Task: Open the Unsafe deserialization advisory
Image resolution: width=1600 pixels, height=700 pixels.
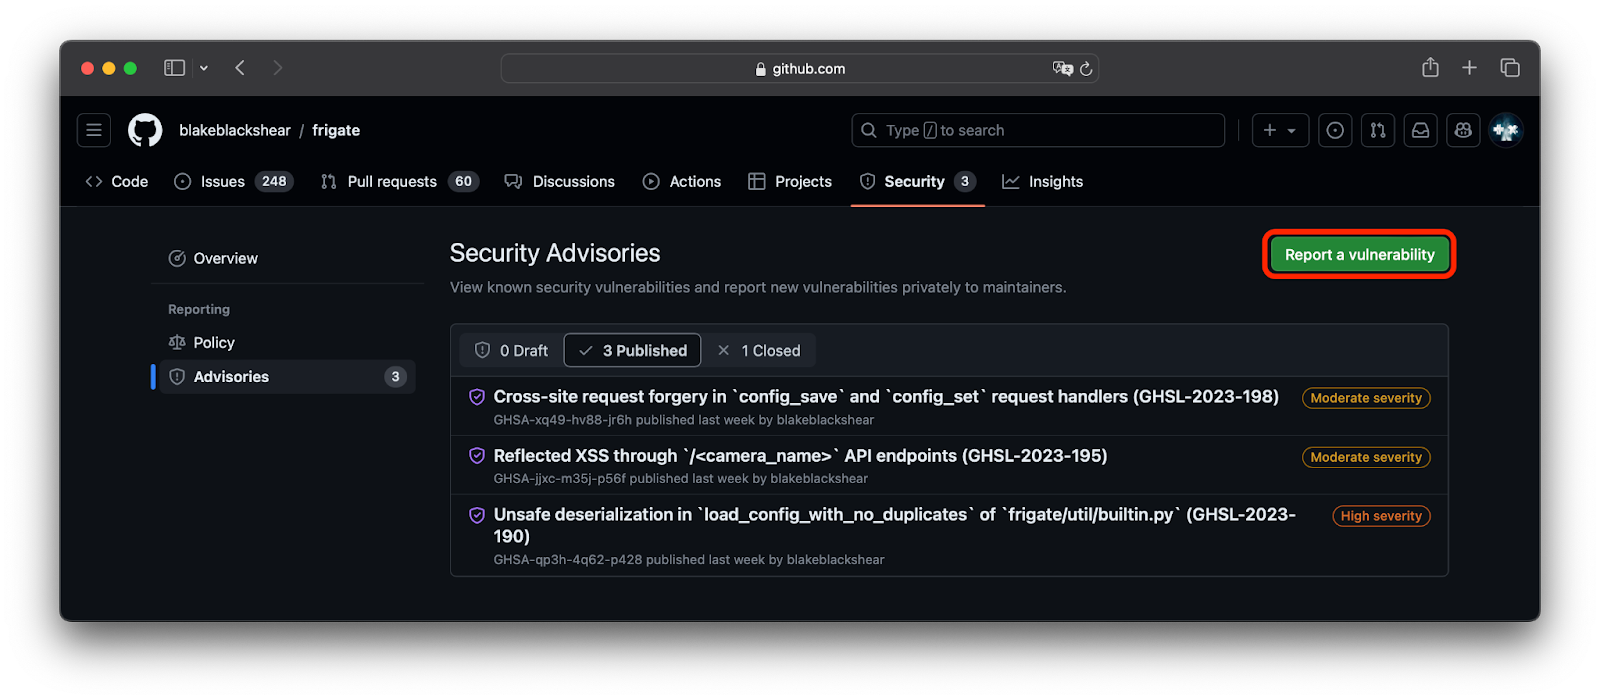Action: pyautogui.click(x=894, y=525)
